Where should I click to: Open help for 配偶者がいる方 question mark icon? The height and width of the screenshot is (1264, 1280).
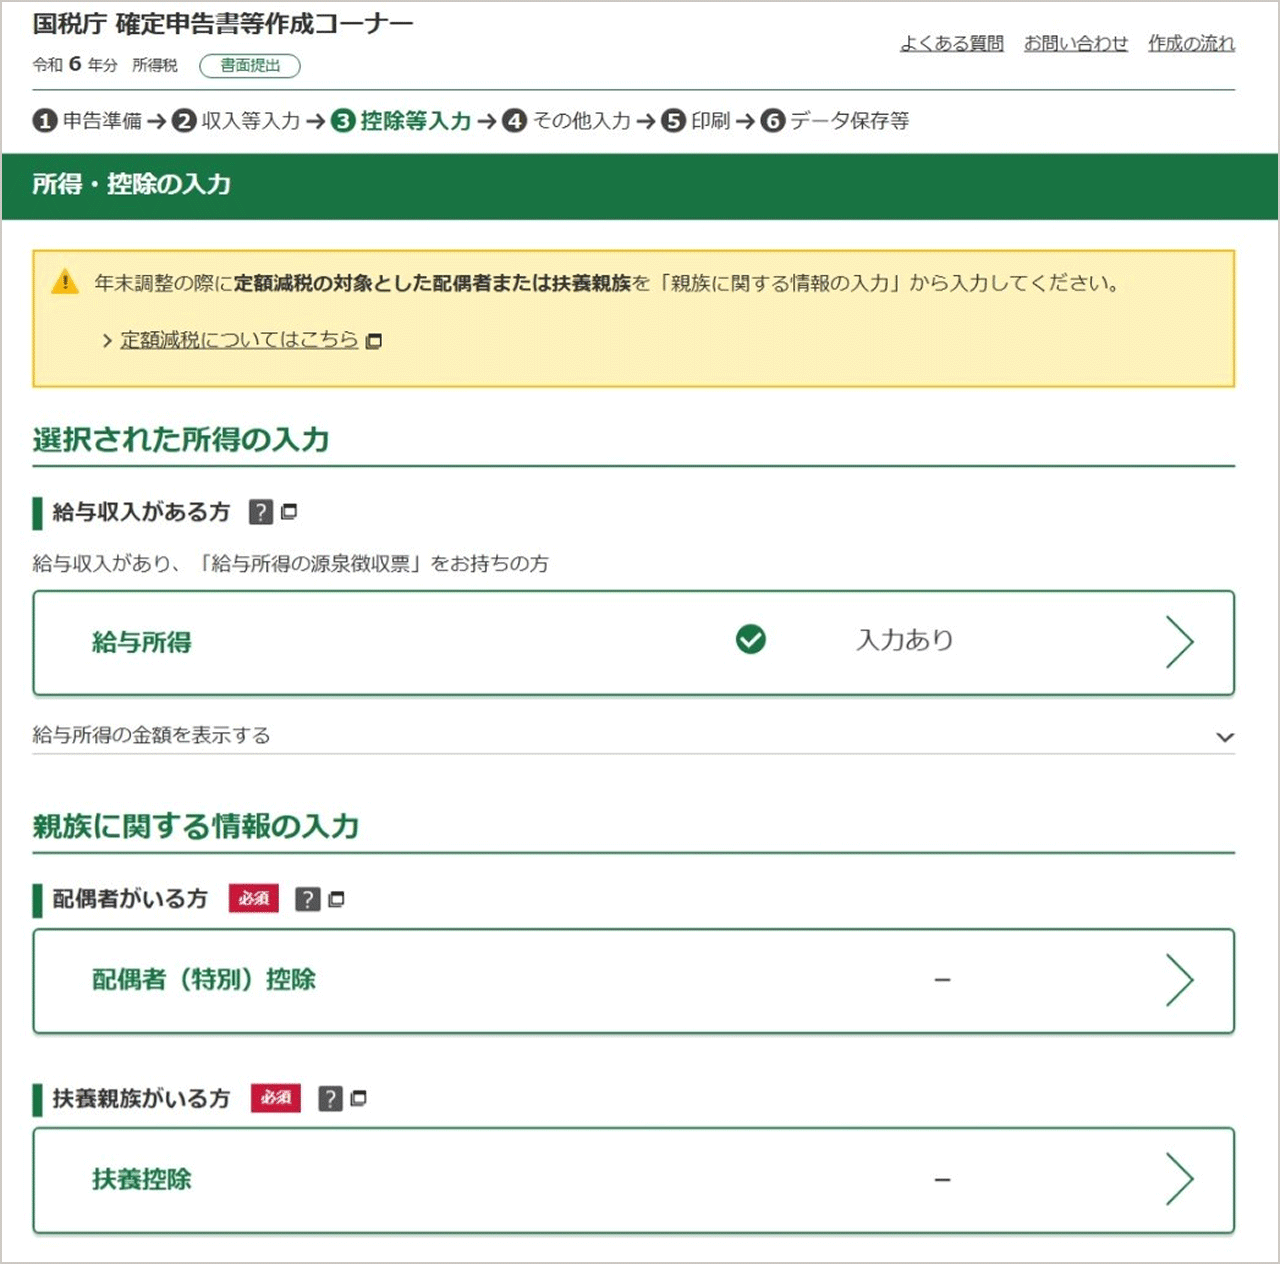click(309, 899)
